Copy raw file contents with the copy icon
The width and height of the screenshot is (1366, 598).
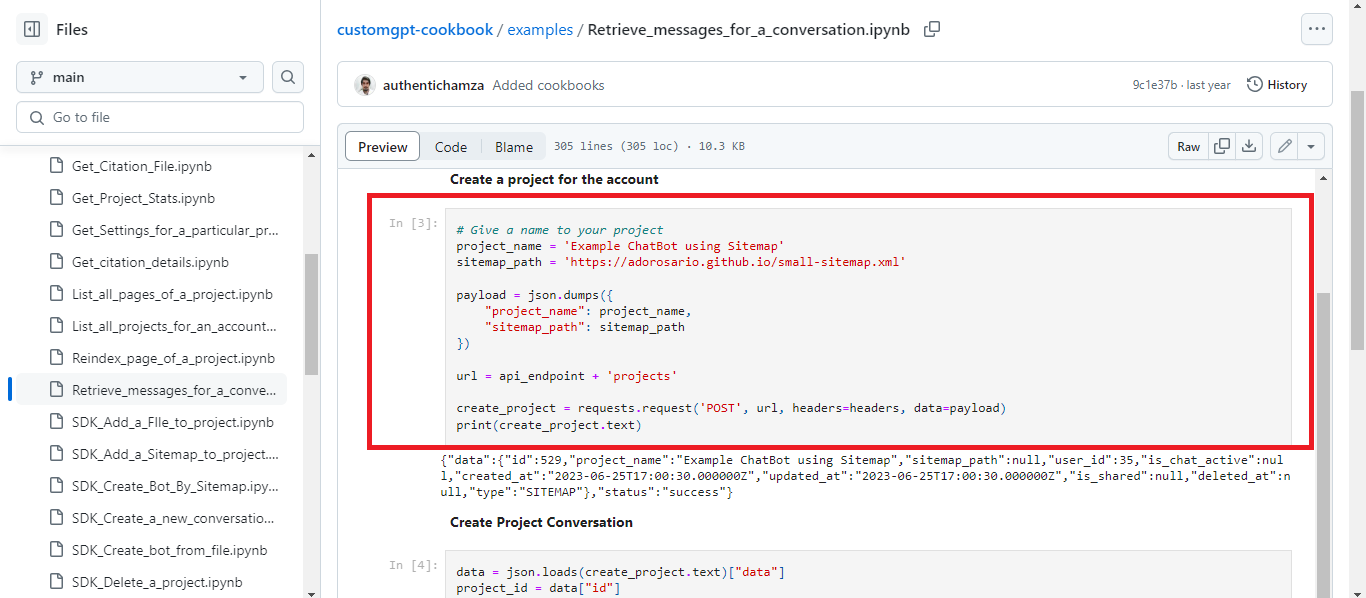[x=1221, y=145]
